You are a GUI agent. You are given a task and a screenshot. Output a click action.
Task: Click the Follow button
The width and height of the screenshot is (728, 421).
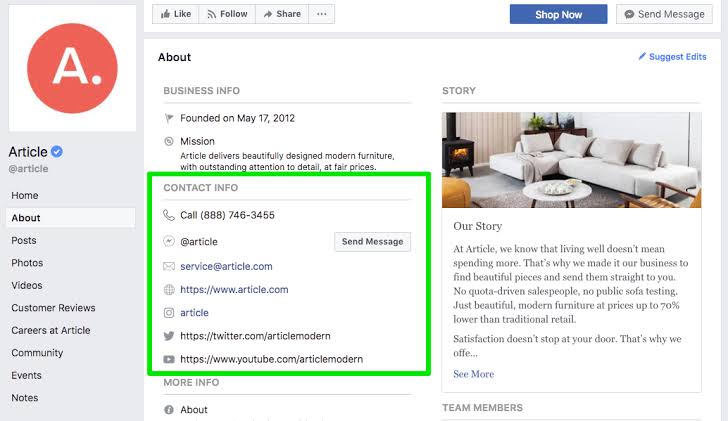227,14
